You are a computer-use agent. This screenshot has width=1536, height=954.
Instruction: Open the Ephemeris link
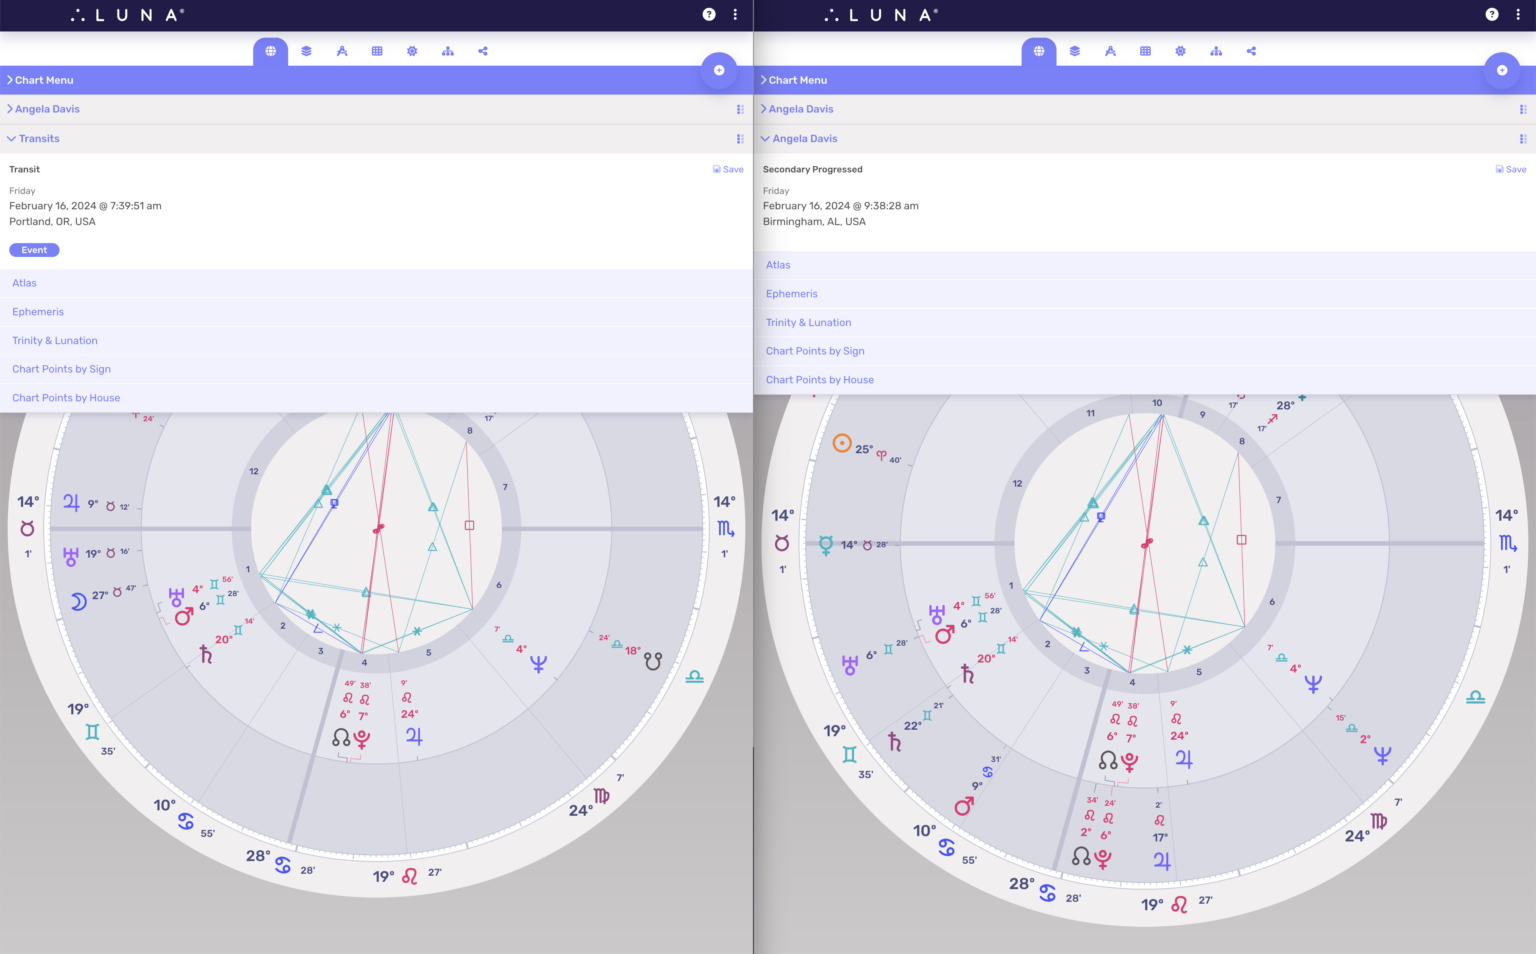[38, 311]
